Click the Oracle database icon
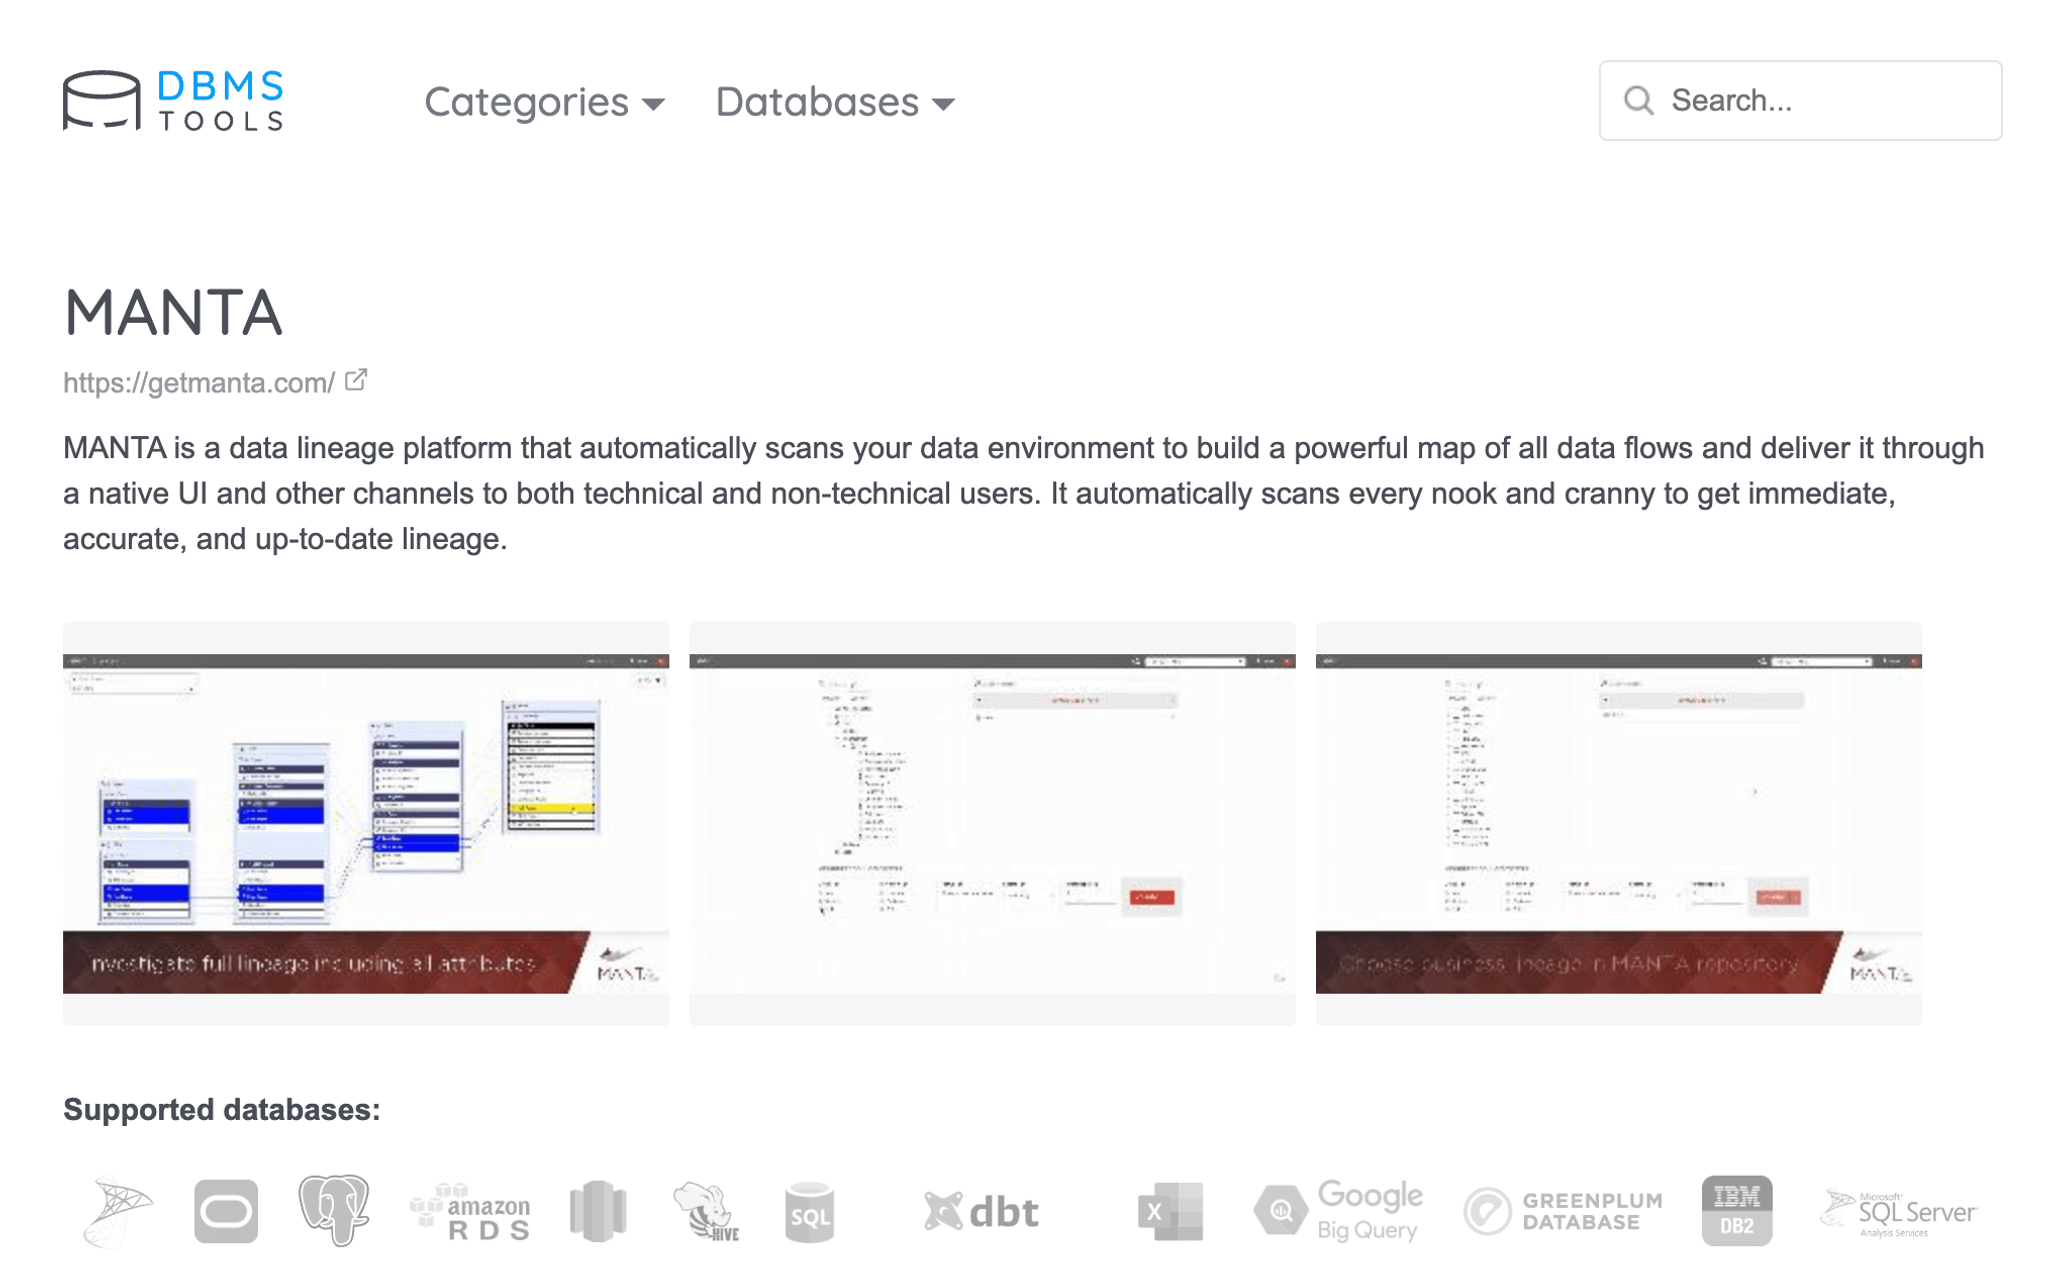The height and width of the screenshot is (1269, 2048). pyautogui.click(x=226, y=1210)
